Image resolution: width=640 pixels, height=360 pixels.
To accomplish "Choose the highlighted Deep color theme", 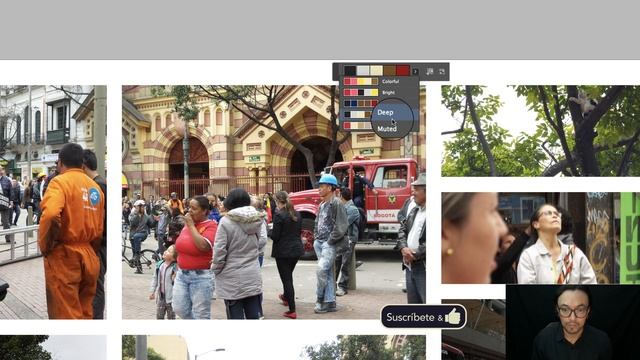I will [x=380, y=114].
